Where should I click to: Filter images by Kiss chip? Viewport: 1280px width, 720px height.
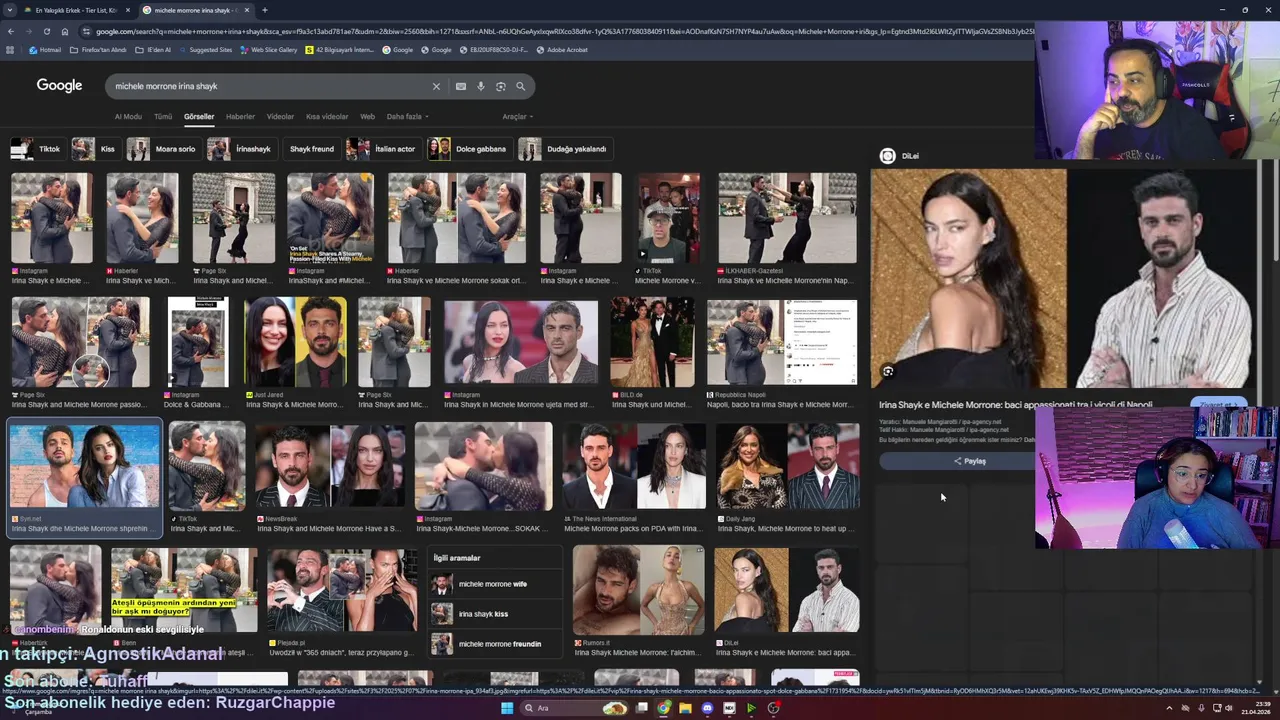tap(95, 149)
